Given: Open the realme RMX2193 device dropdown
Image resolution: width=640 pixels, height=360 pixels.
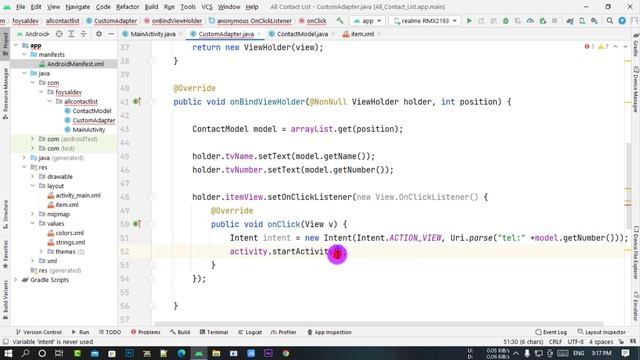Looking at the screenshot, I should 425,20.
